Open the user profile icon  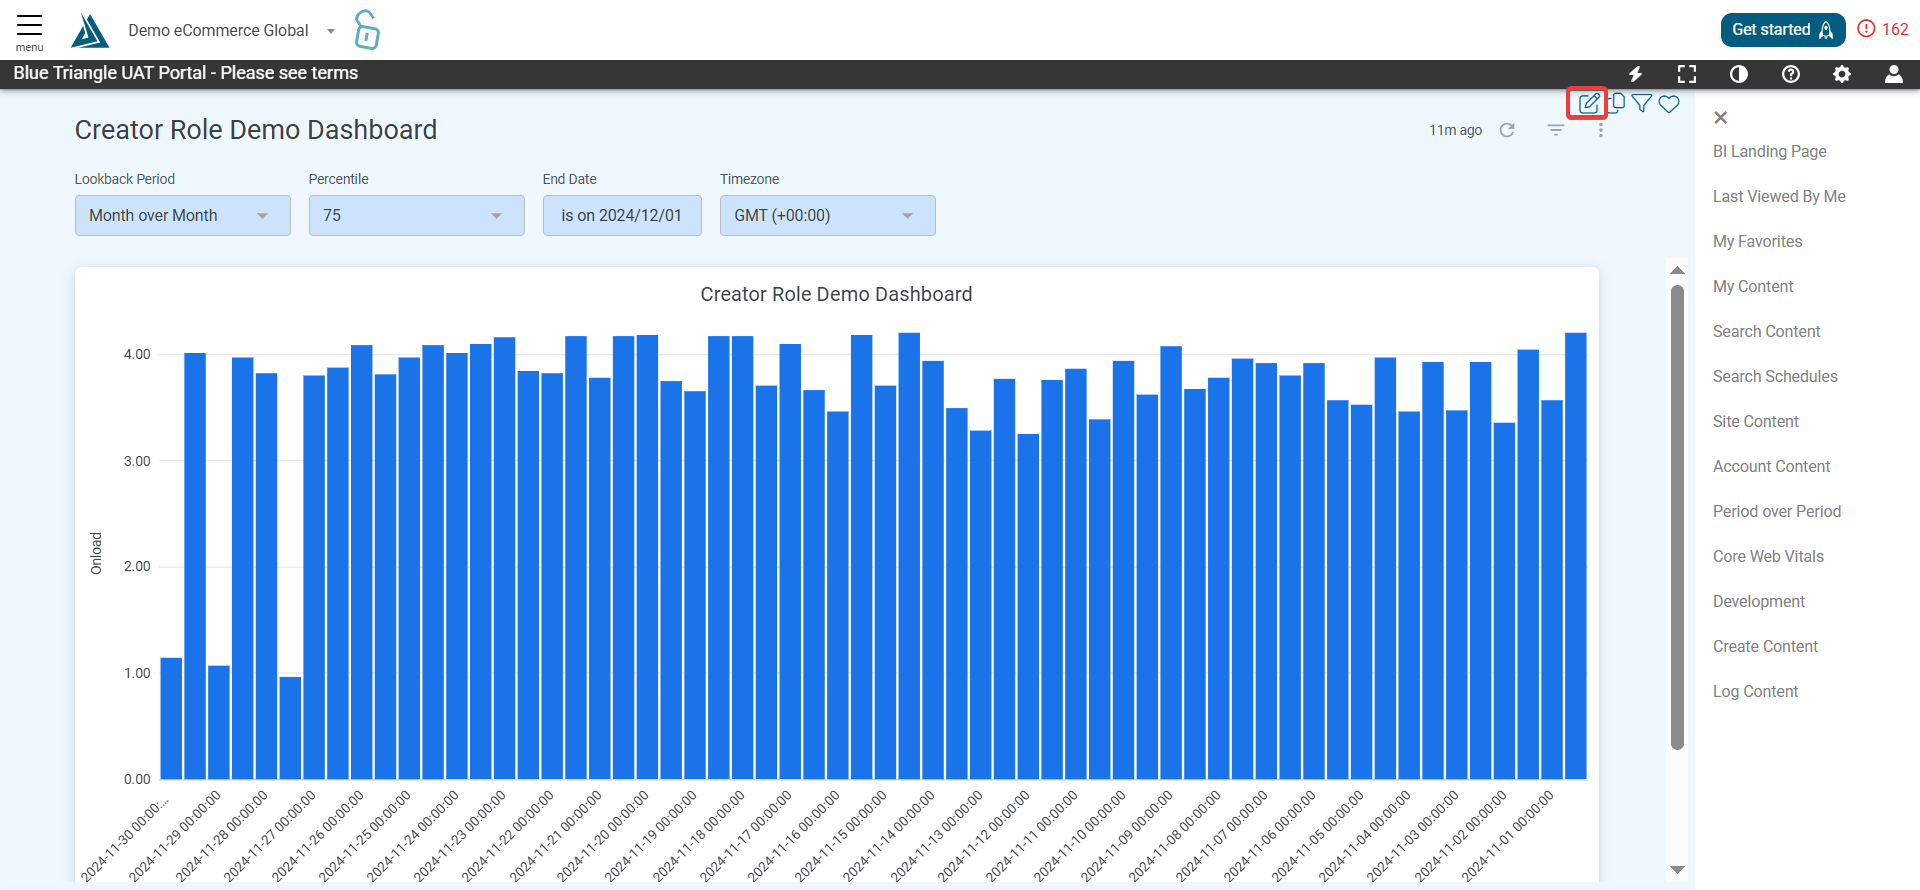click(x=1894, y=74)
